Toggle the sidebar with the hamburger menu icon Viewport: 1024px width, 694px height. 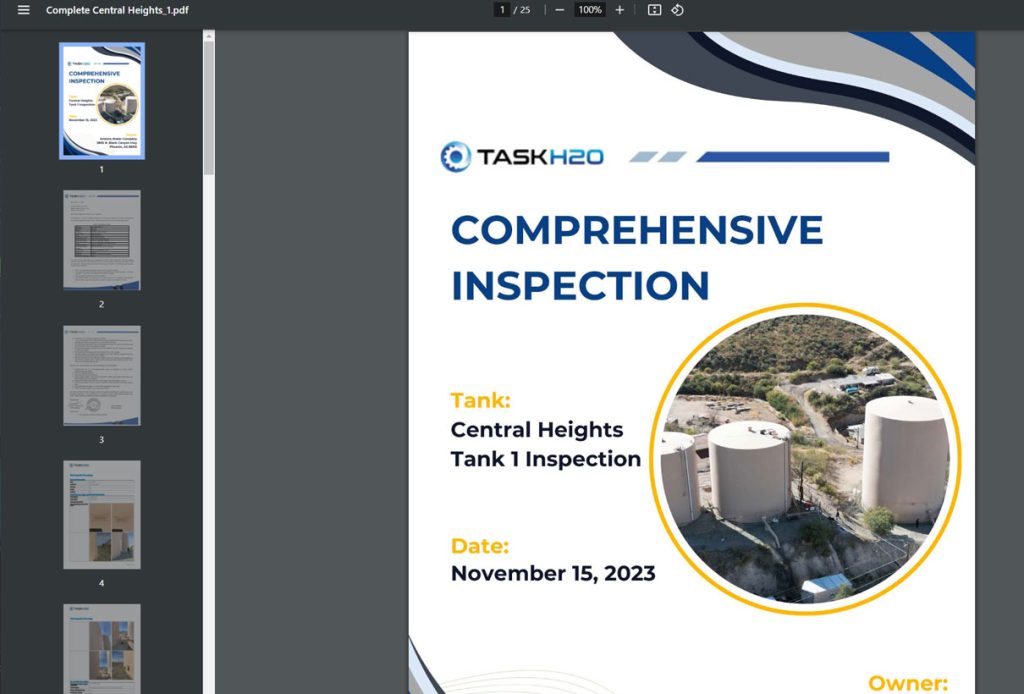point(24,10)
